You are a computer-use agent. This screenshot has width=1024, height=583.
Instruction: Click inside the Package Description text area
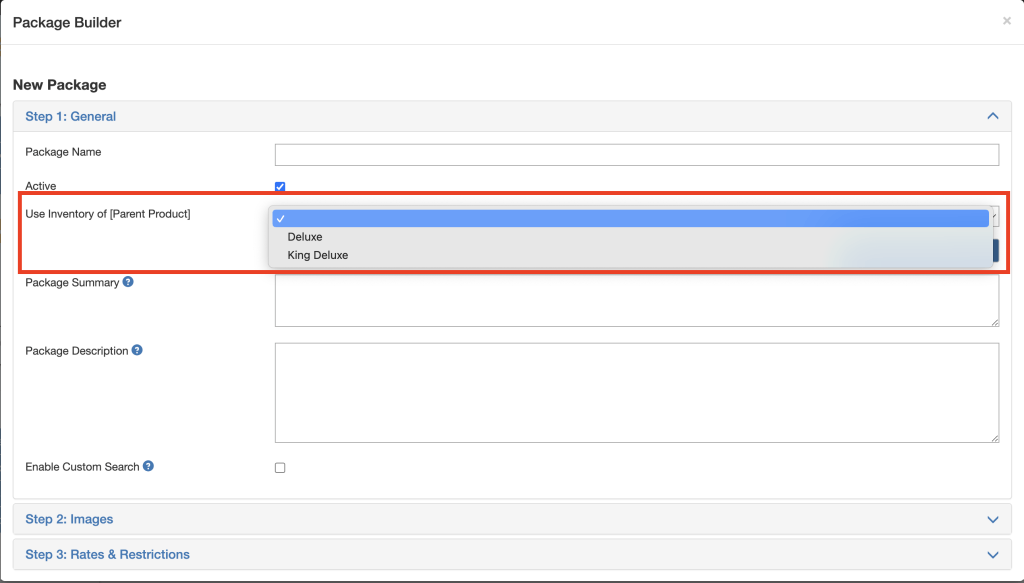click(636, 392)
